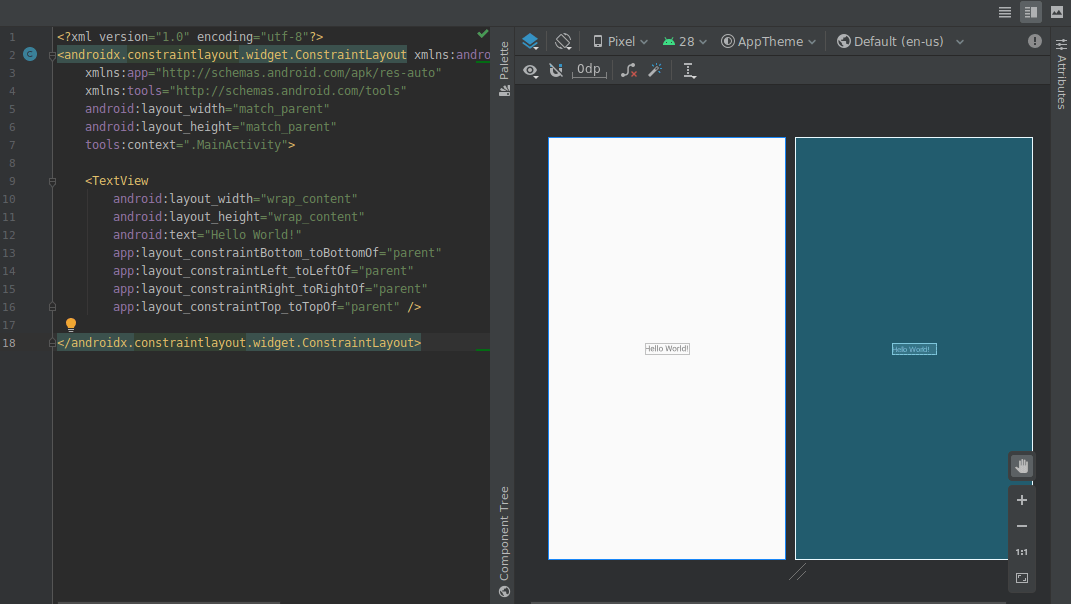Click the lightbulb intention icon in the editor
Screen dimensions: 1071x604
click(x=70, y=323)
